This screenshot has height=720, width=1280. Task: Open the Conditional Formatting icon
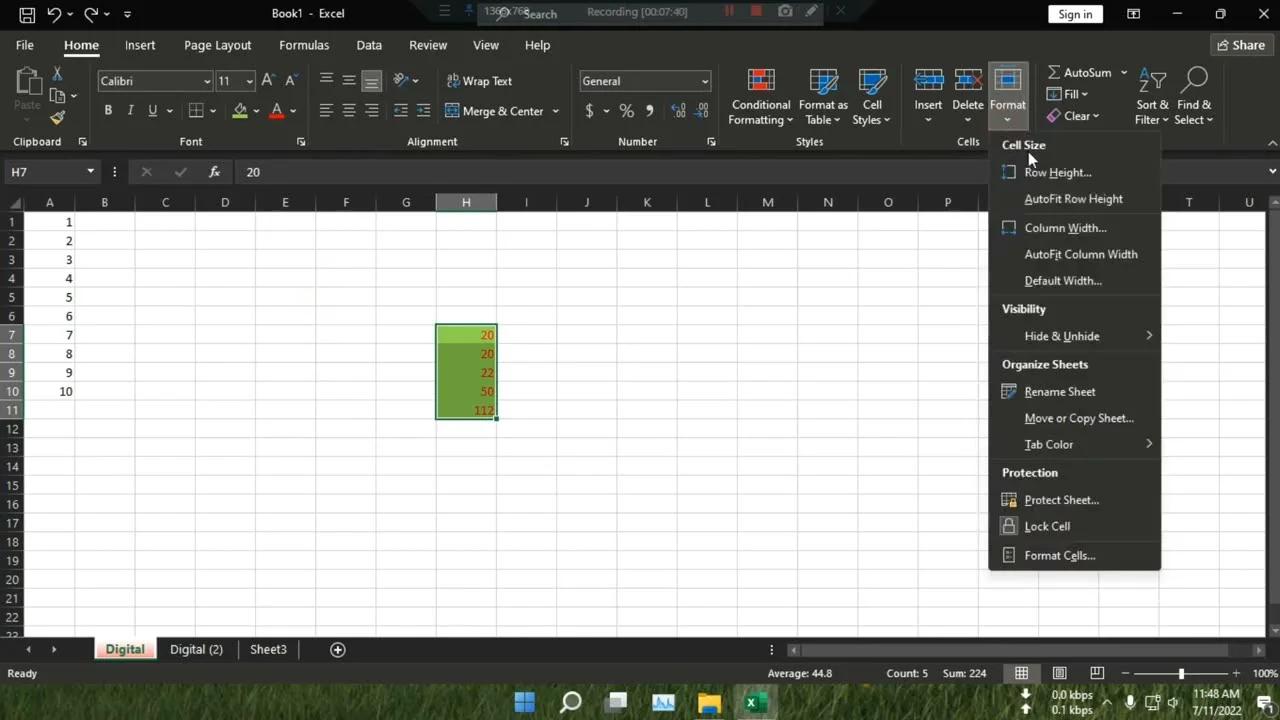pos(761,82)
